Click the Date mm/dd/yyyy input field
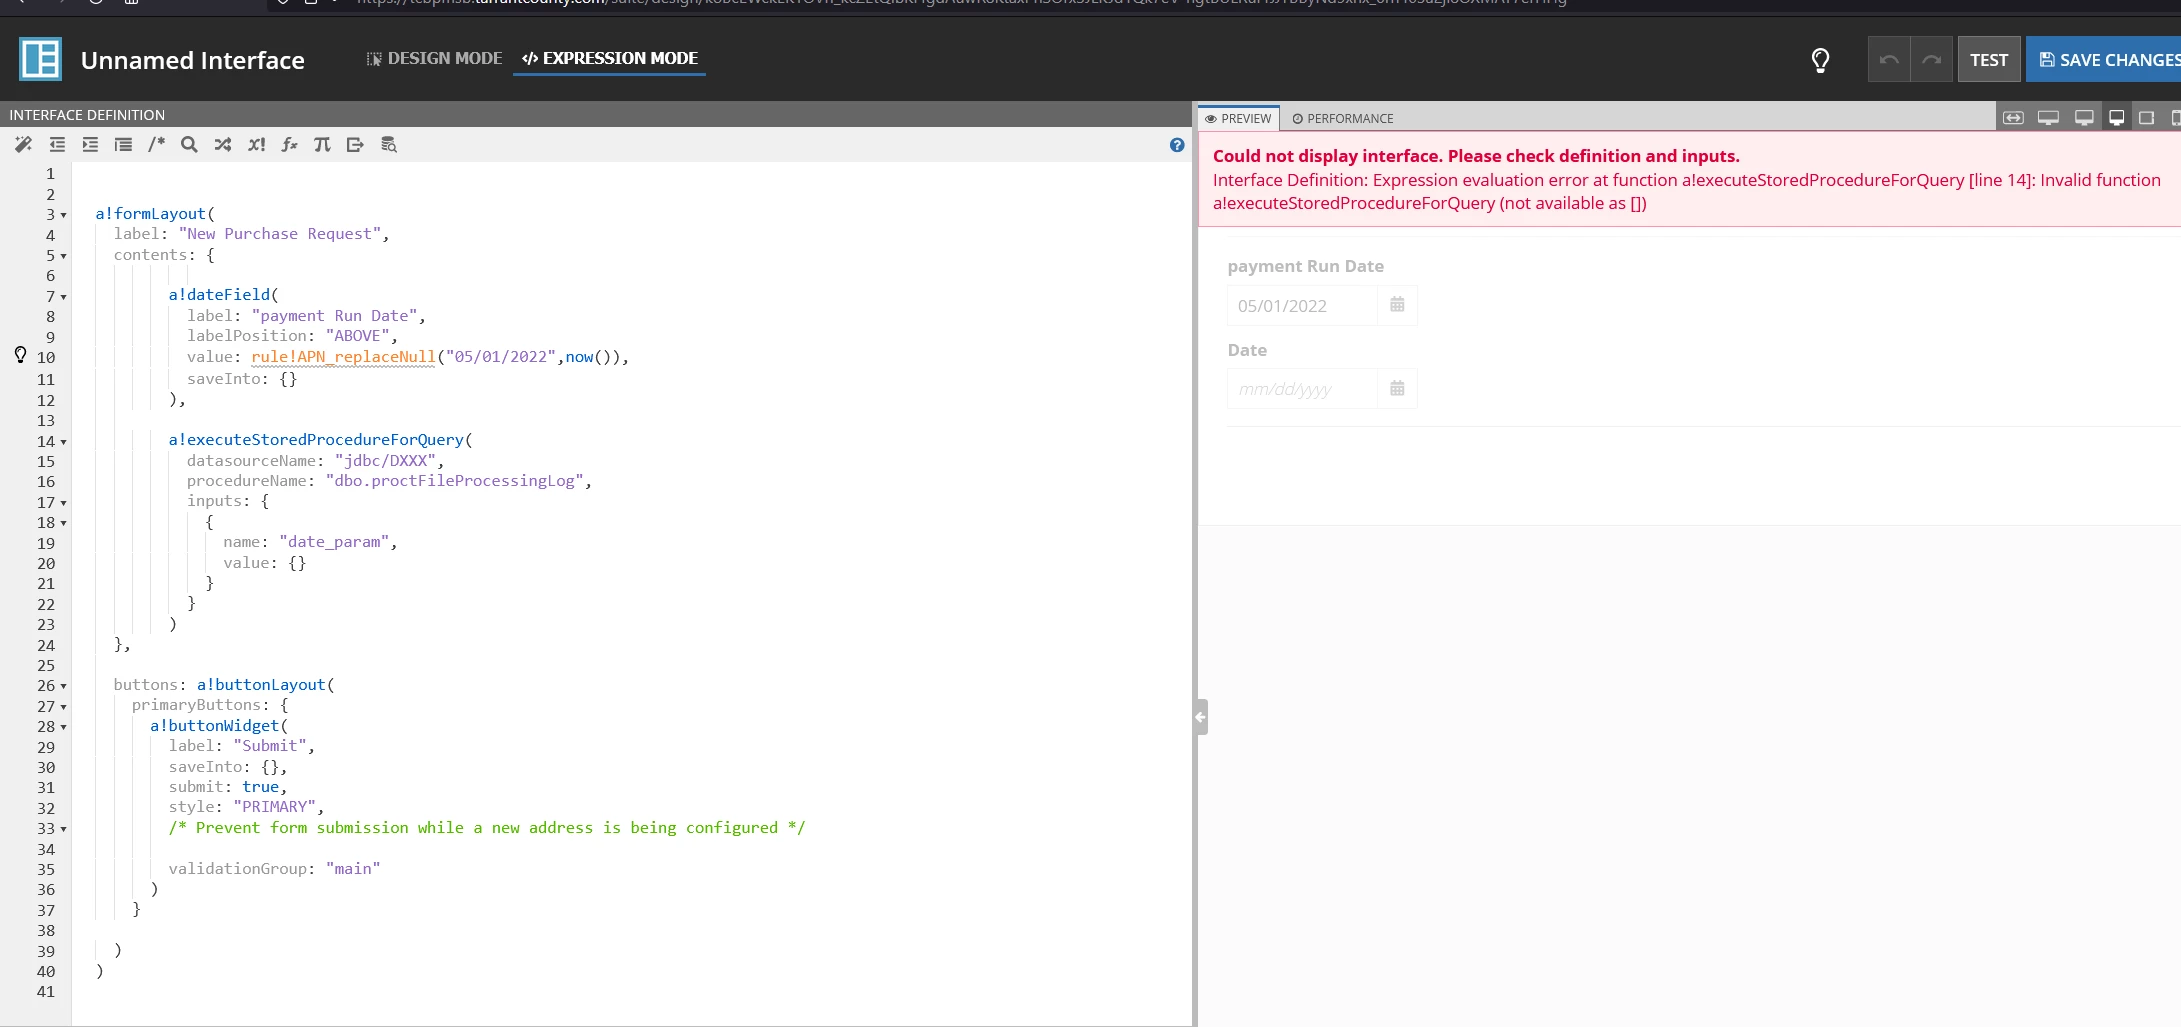Viewport: 2181px width, 1027px height. coord(1302,389)
